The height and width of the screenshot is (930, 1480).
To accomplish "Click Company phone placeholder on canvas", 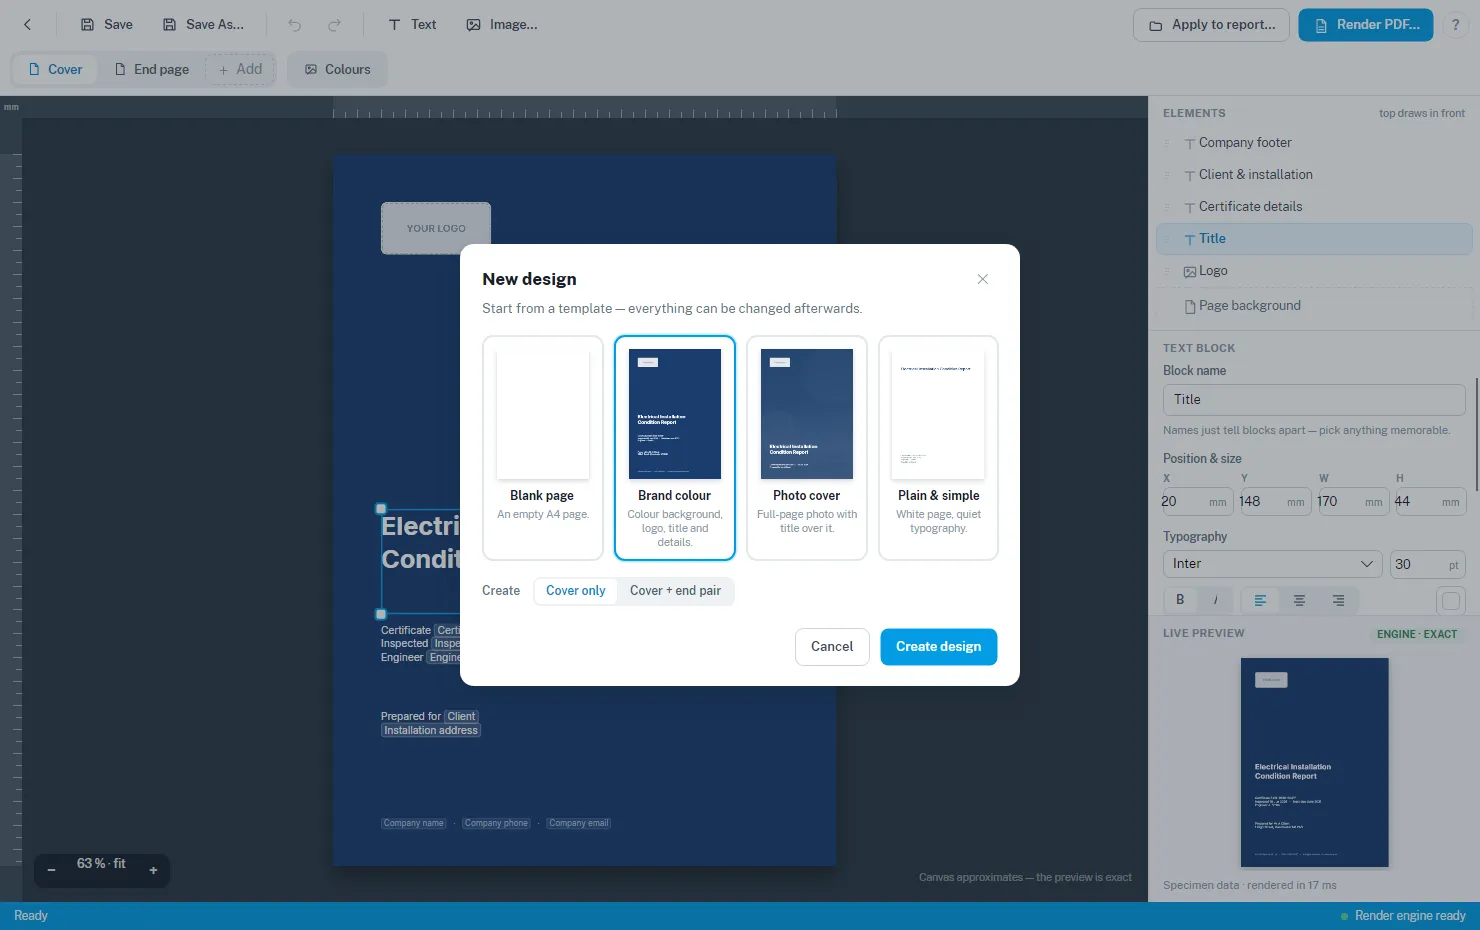I will 496,824.
